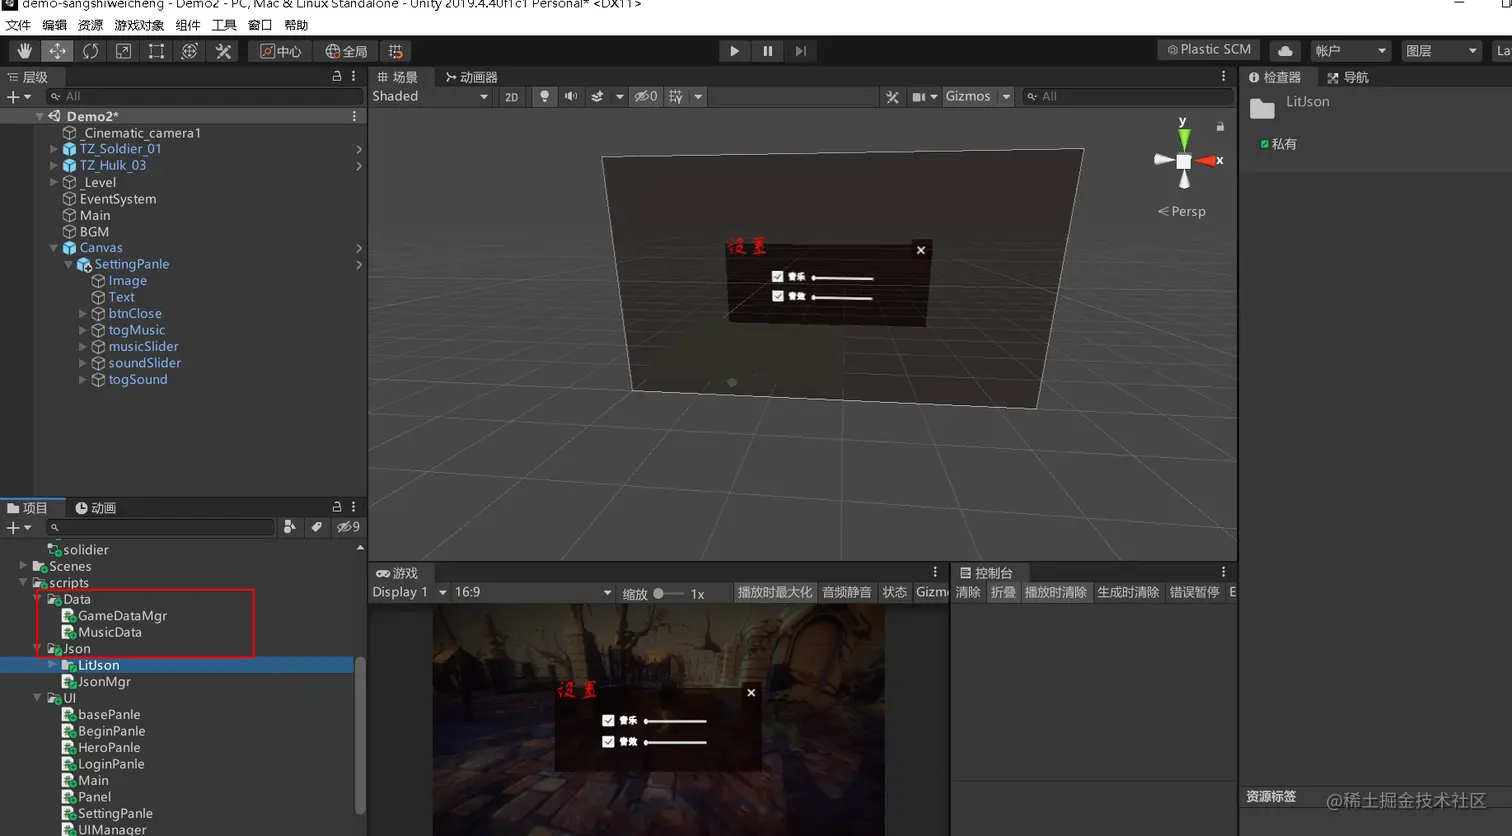Switch to the Navigation tab
The image size is (1512, 836).
pyautogui.click(x=1348, y=77)
